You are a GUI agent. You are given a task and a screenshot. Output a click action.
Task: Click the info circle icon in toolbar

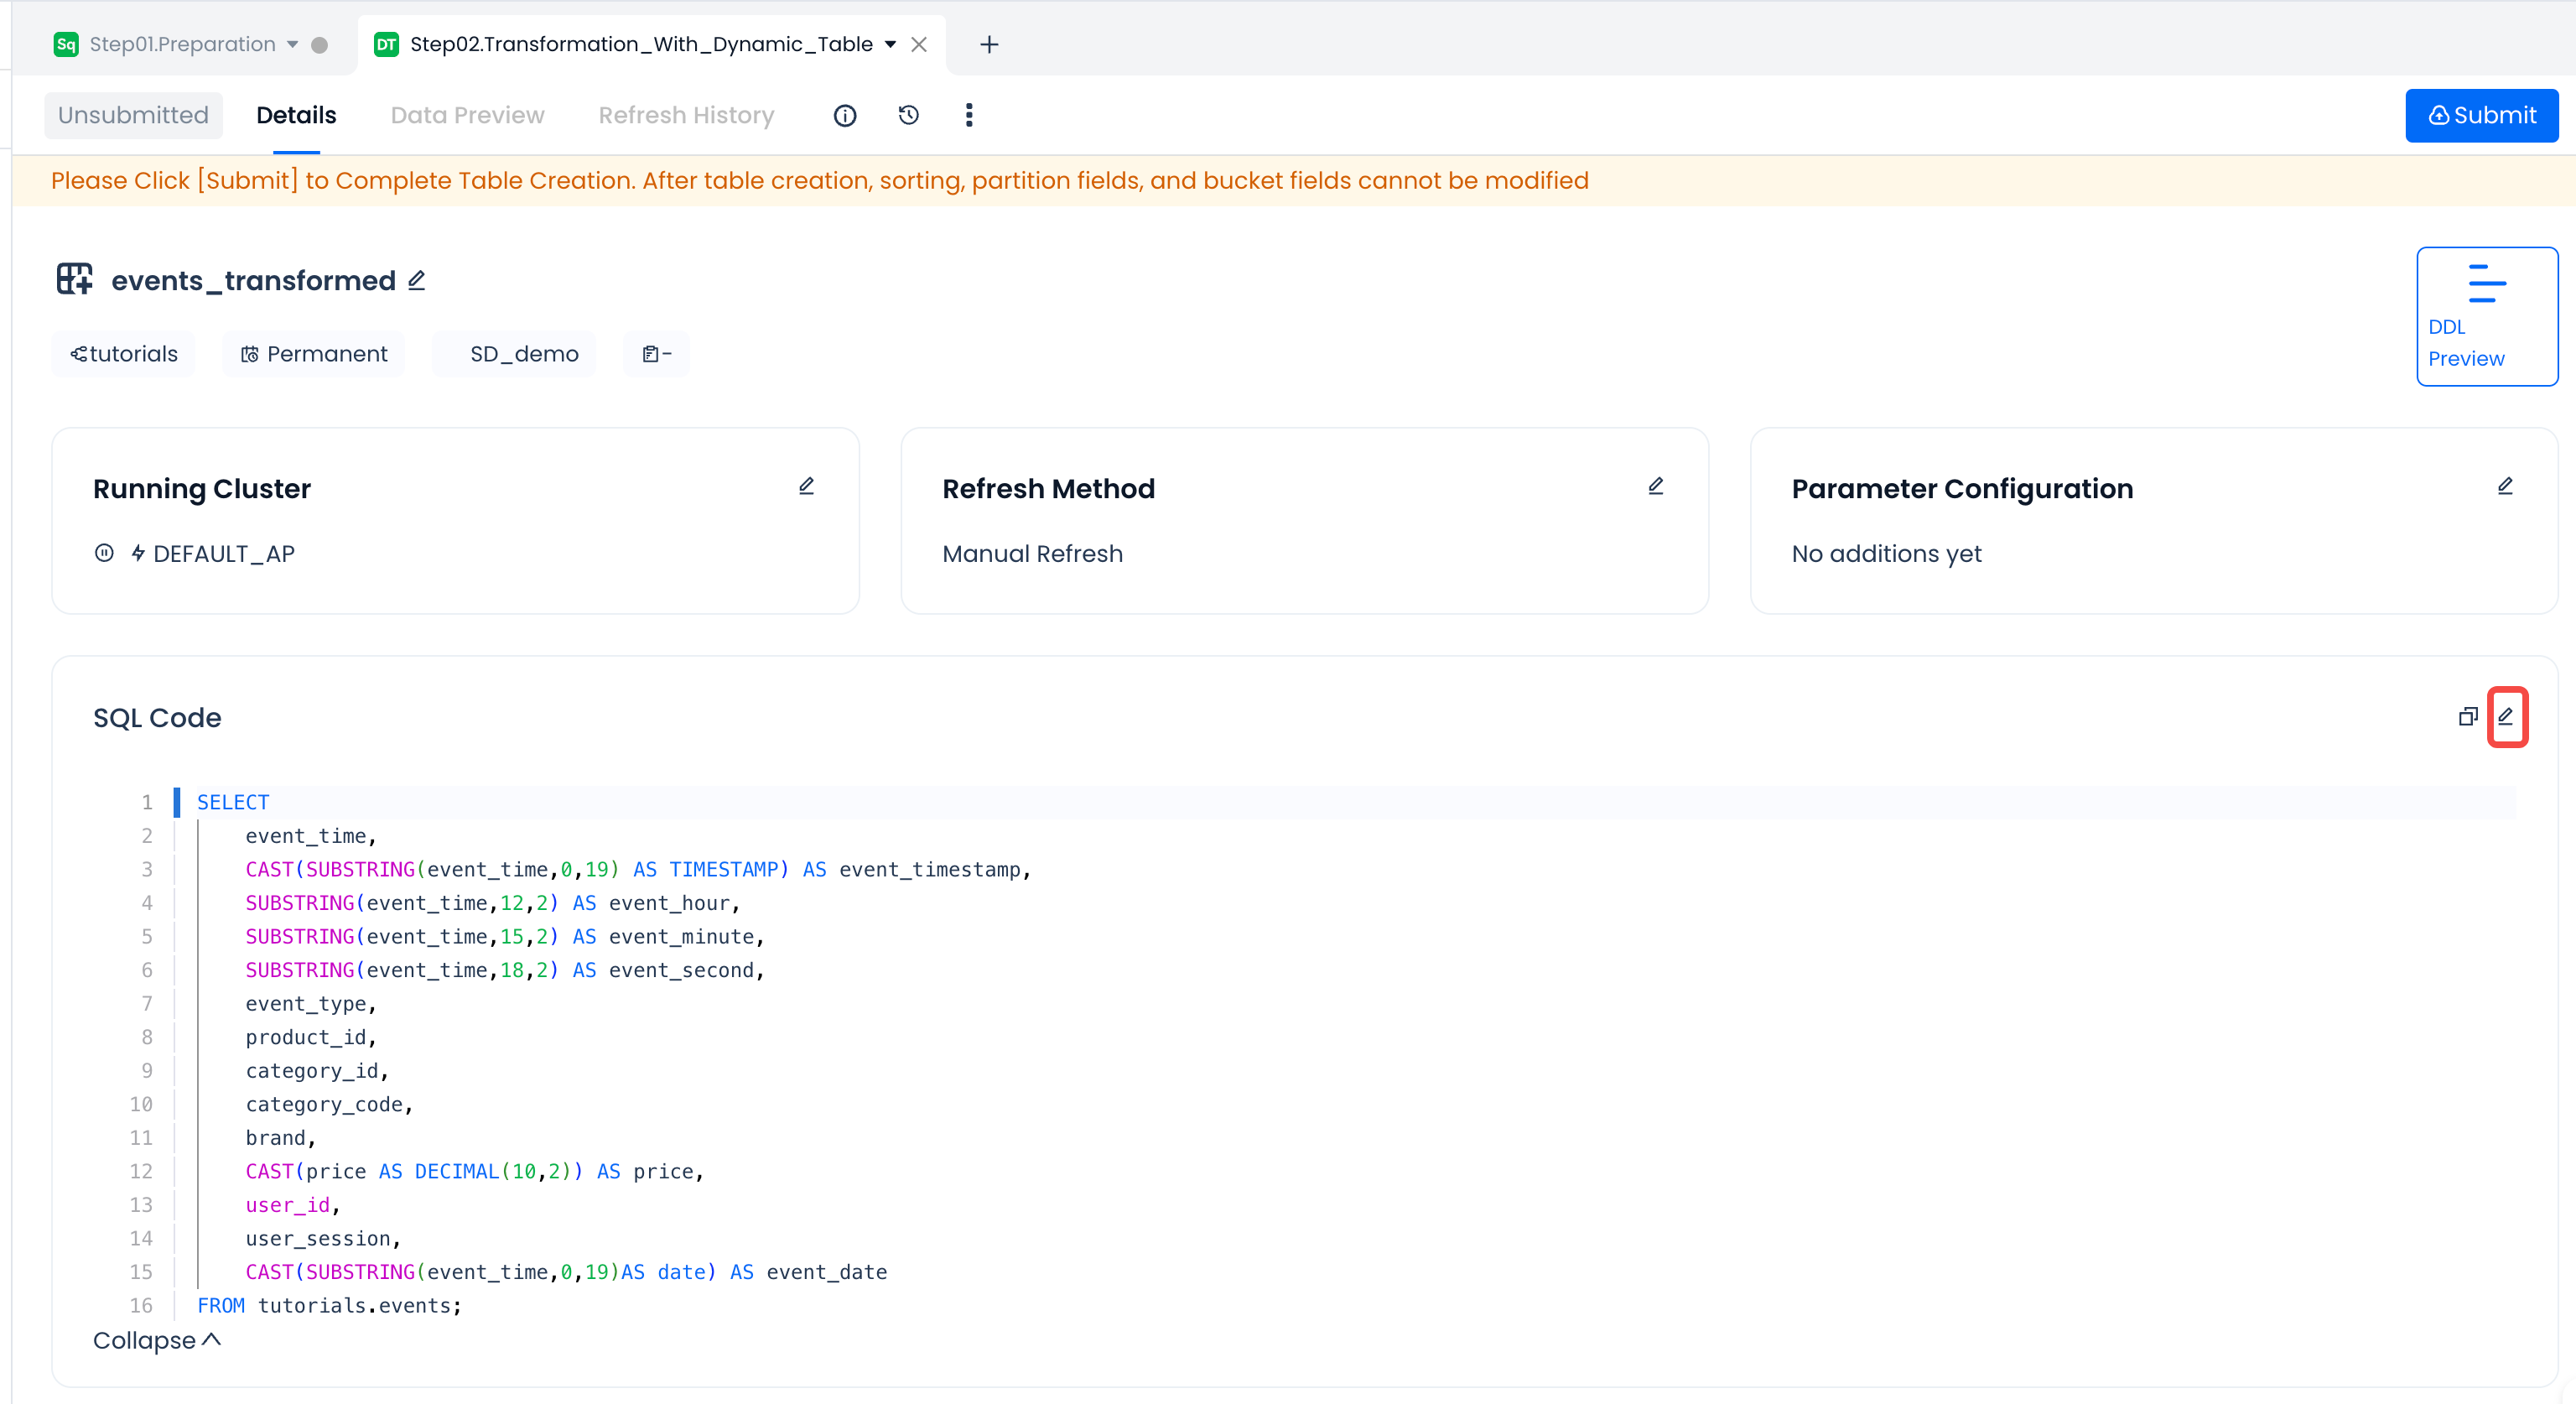click(845, 116)
